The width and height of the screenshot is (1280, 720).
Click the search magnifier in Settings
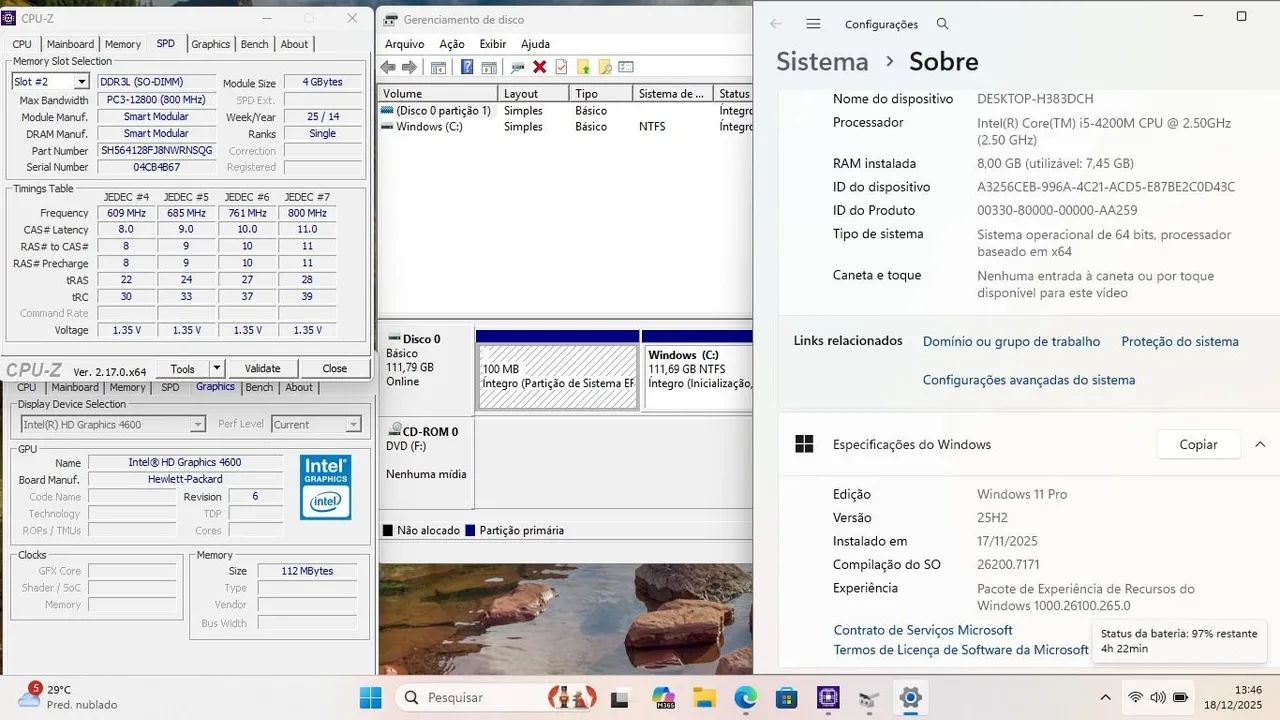pyautogui.click(x=941, y=23)
